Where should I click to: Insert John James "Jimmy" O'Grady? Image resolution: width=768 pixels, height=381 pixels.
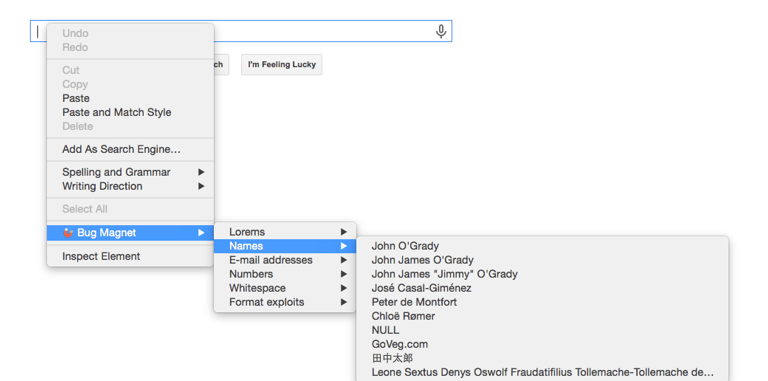[x=542, y=274]
